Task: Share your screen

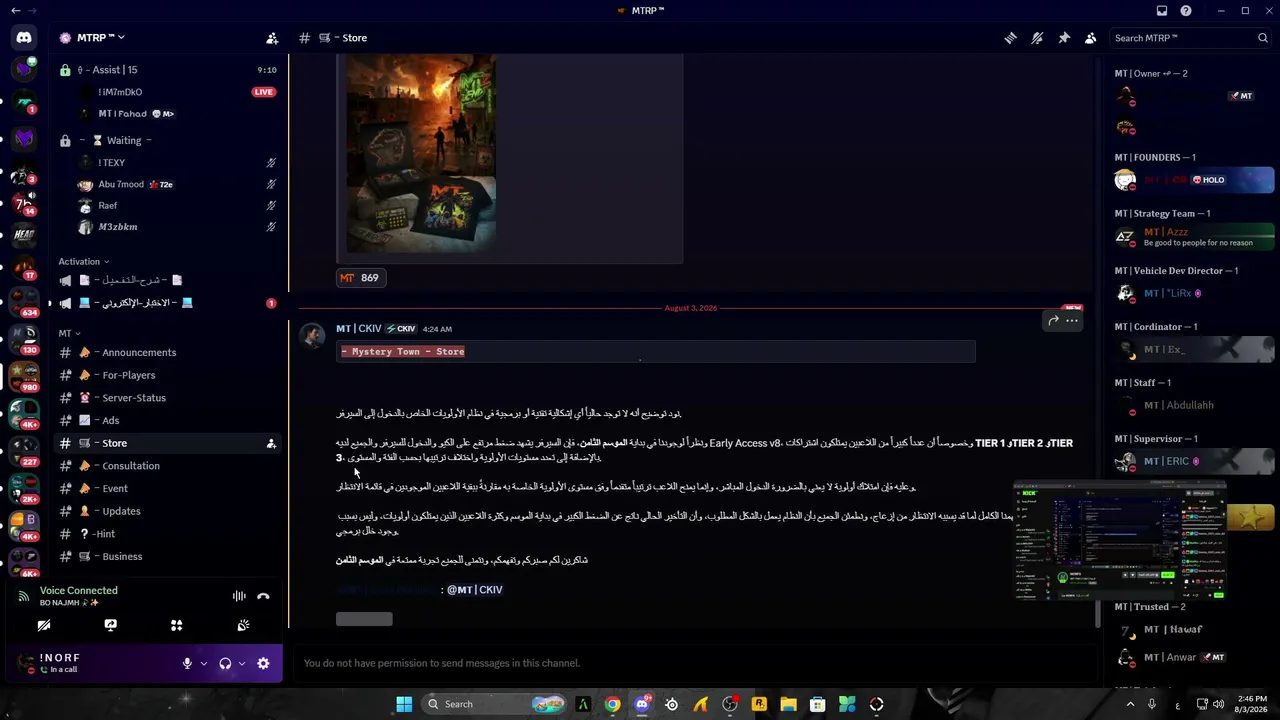Action: (110, 625)
